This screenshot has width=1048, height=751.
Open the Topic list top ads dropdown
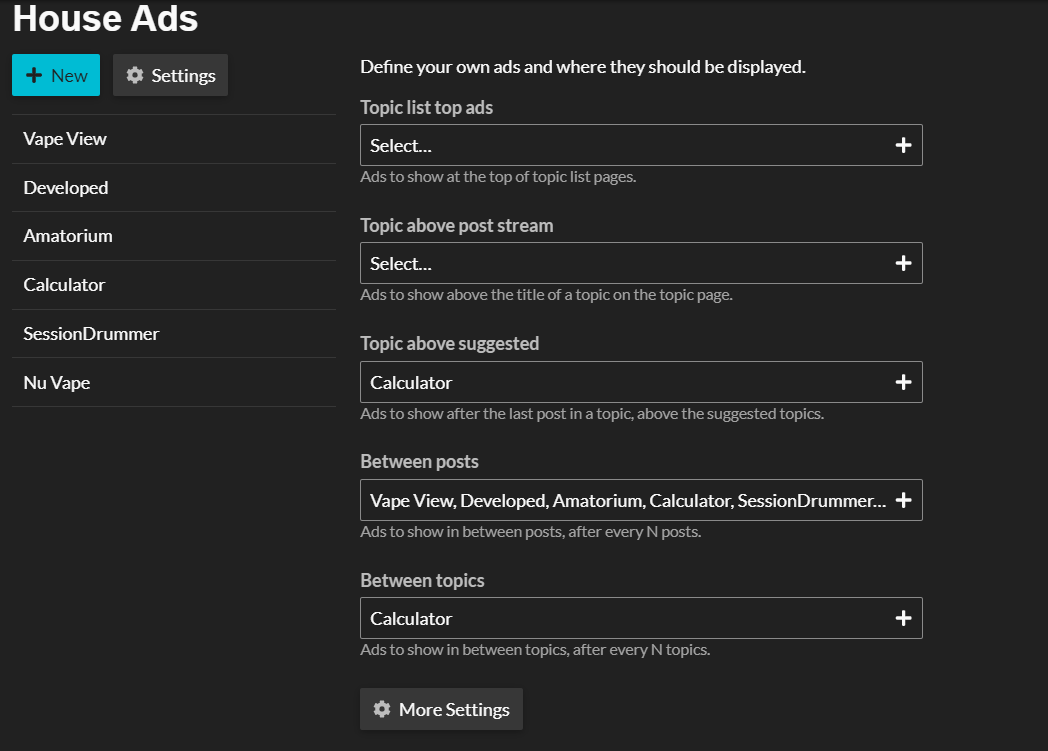(641, 145)
